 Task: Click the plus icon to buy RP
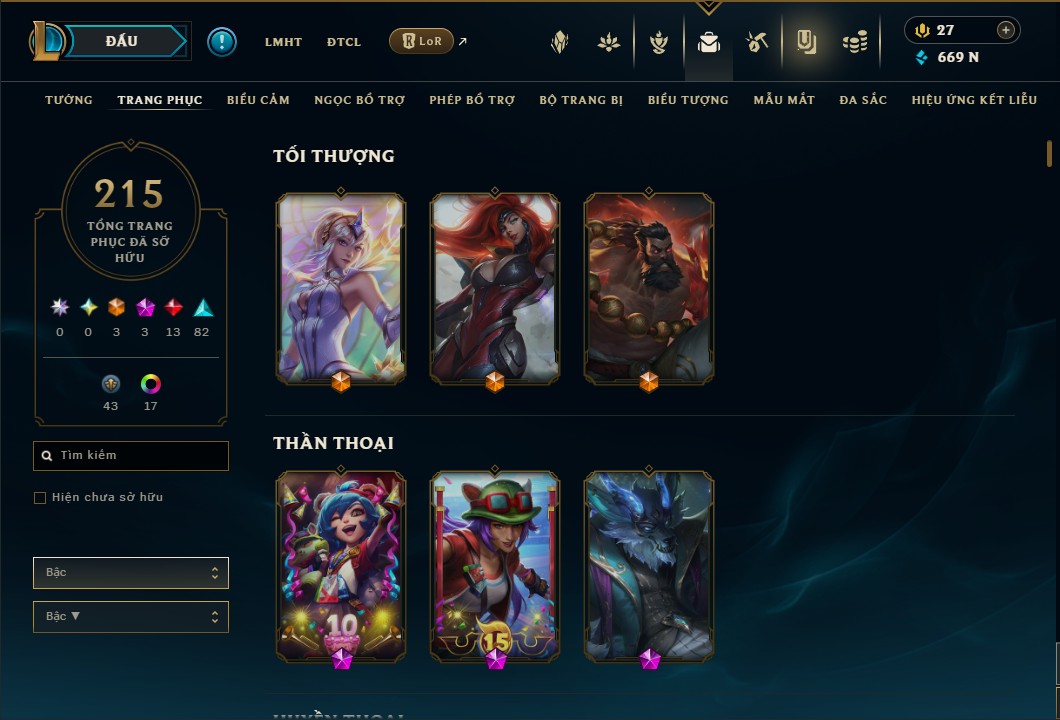pyautogui.click(x=1005, y=30)
